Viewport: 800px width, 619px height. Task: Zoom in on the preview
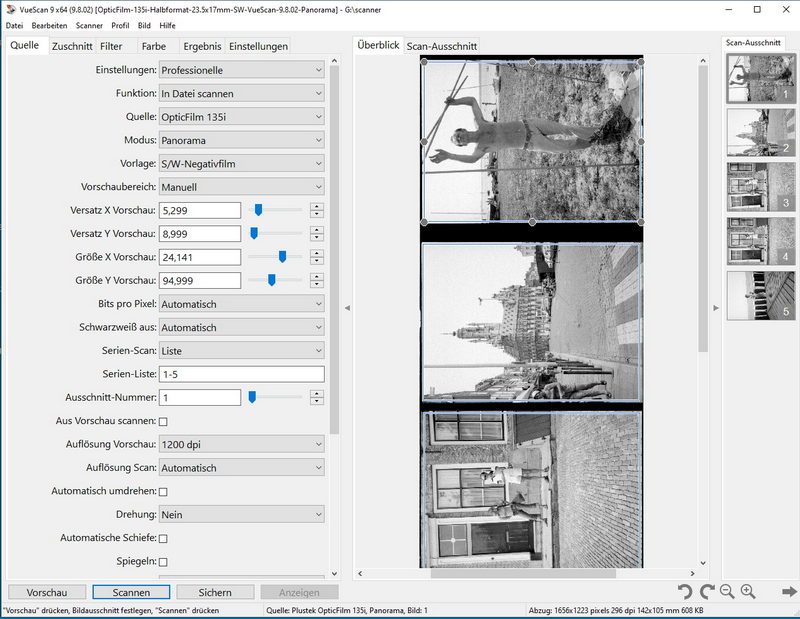(x=747, y=592)
